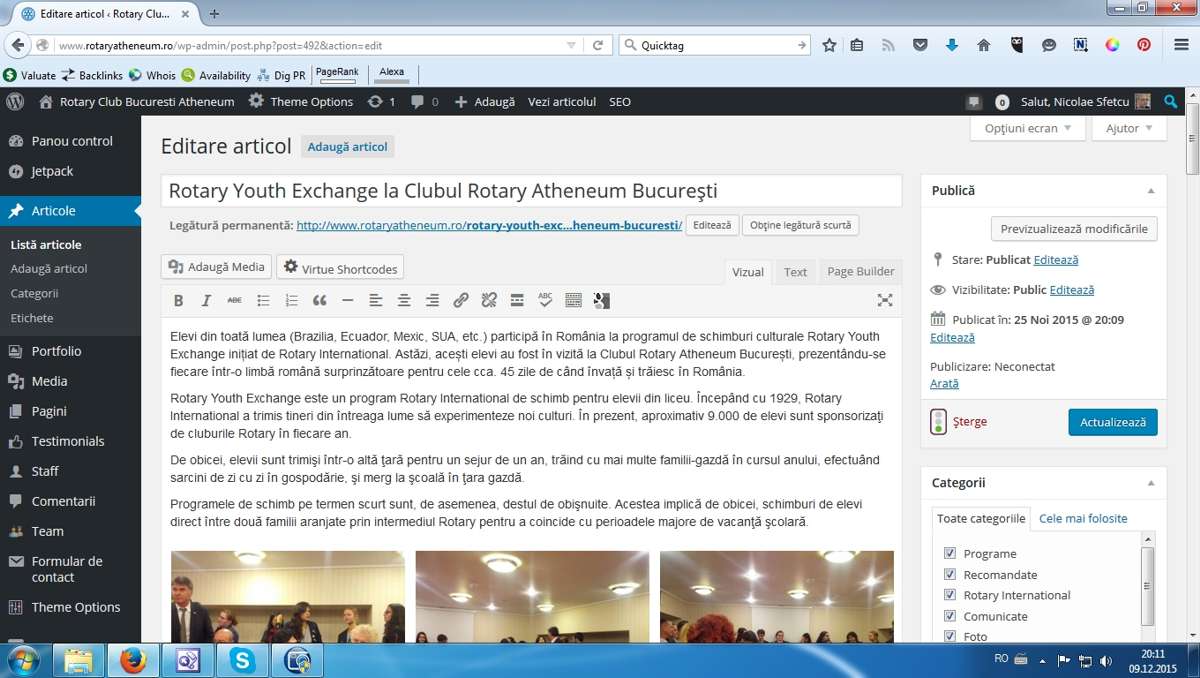Enable distraction-free fullscreen writing mode

click(884, 300)
